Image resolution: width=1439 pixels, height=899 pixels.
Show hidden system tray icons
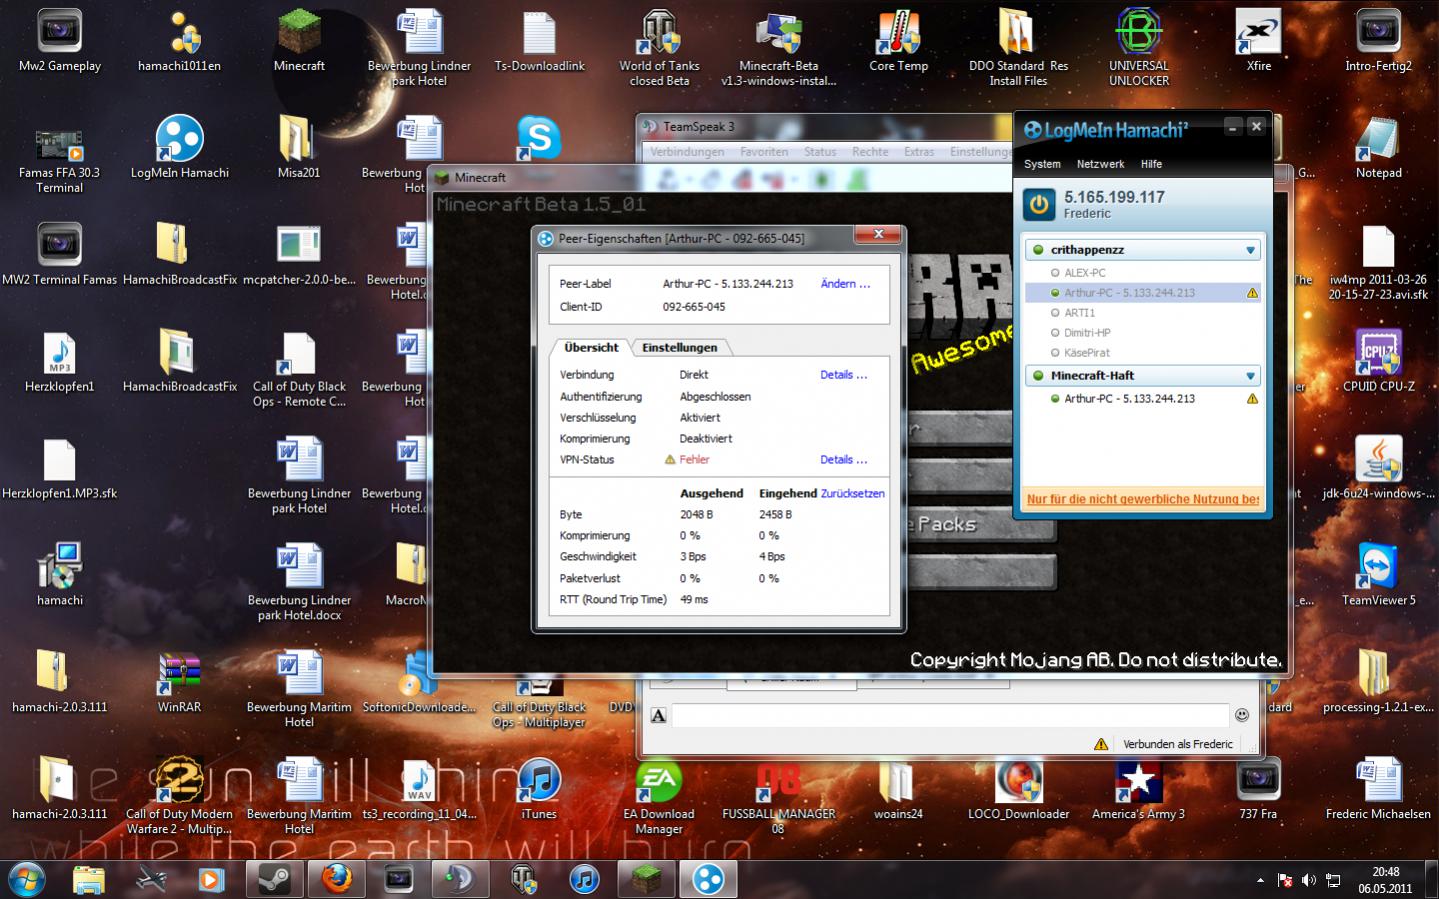point(1259,880)
